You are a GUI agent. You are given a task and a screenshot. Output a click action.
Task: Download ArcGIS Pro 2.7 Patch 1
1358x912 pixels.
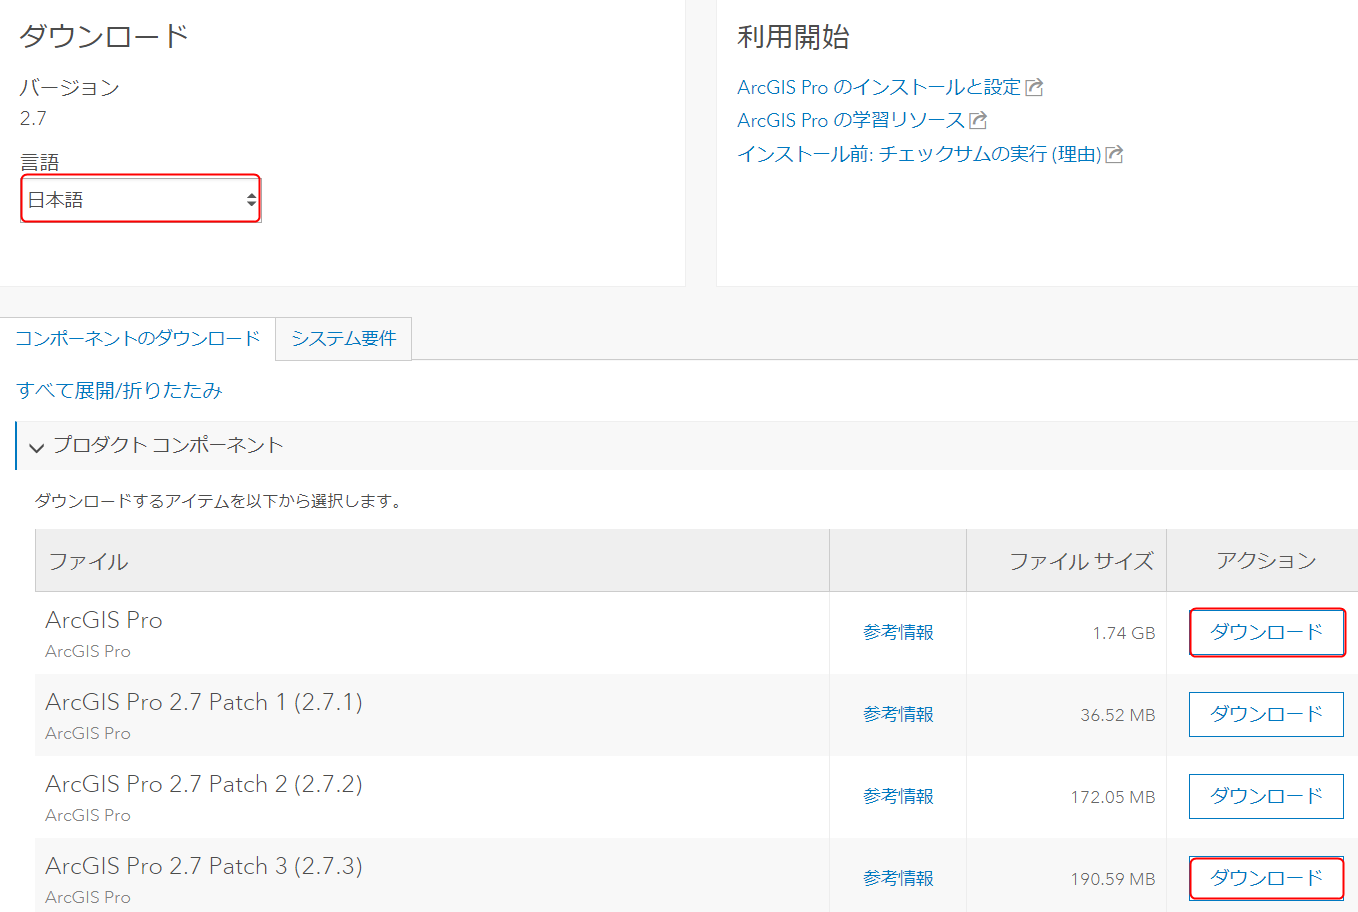[x=1266, y=714]
